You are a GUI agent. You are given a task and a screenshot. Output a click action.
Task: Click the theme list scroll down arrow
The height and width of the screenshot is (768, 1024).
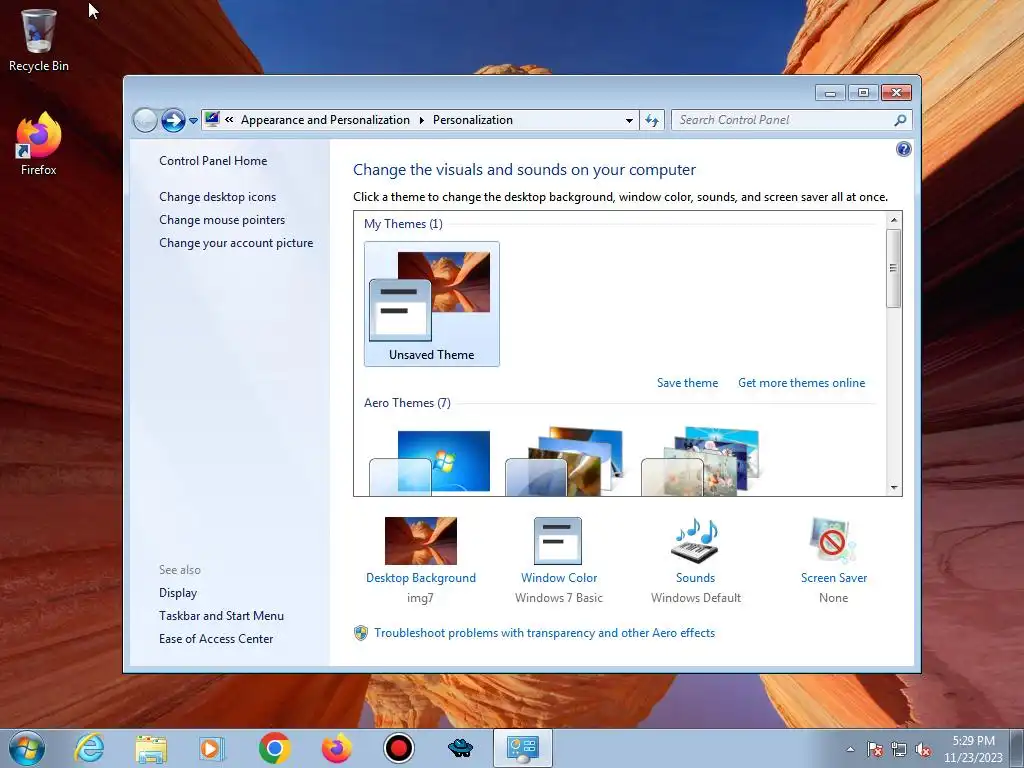coord(894,487)
